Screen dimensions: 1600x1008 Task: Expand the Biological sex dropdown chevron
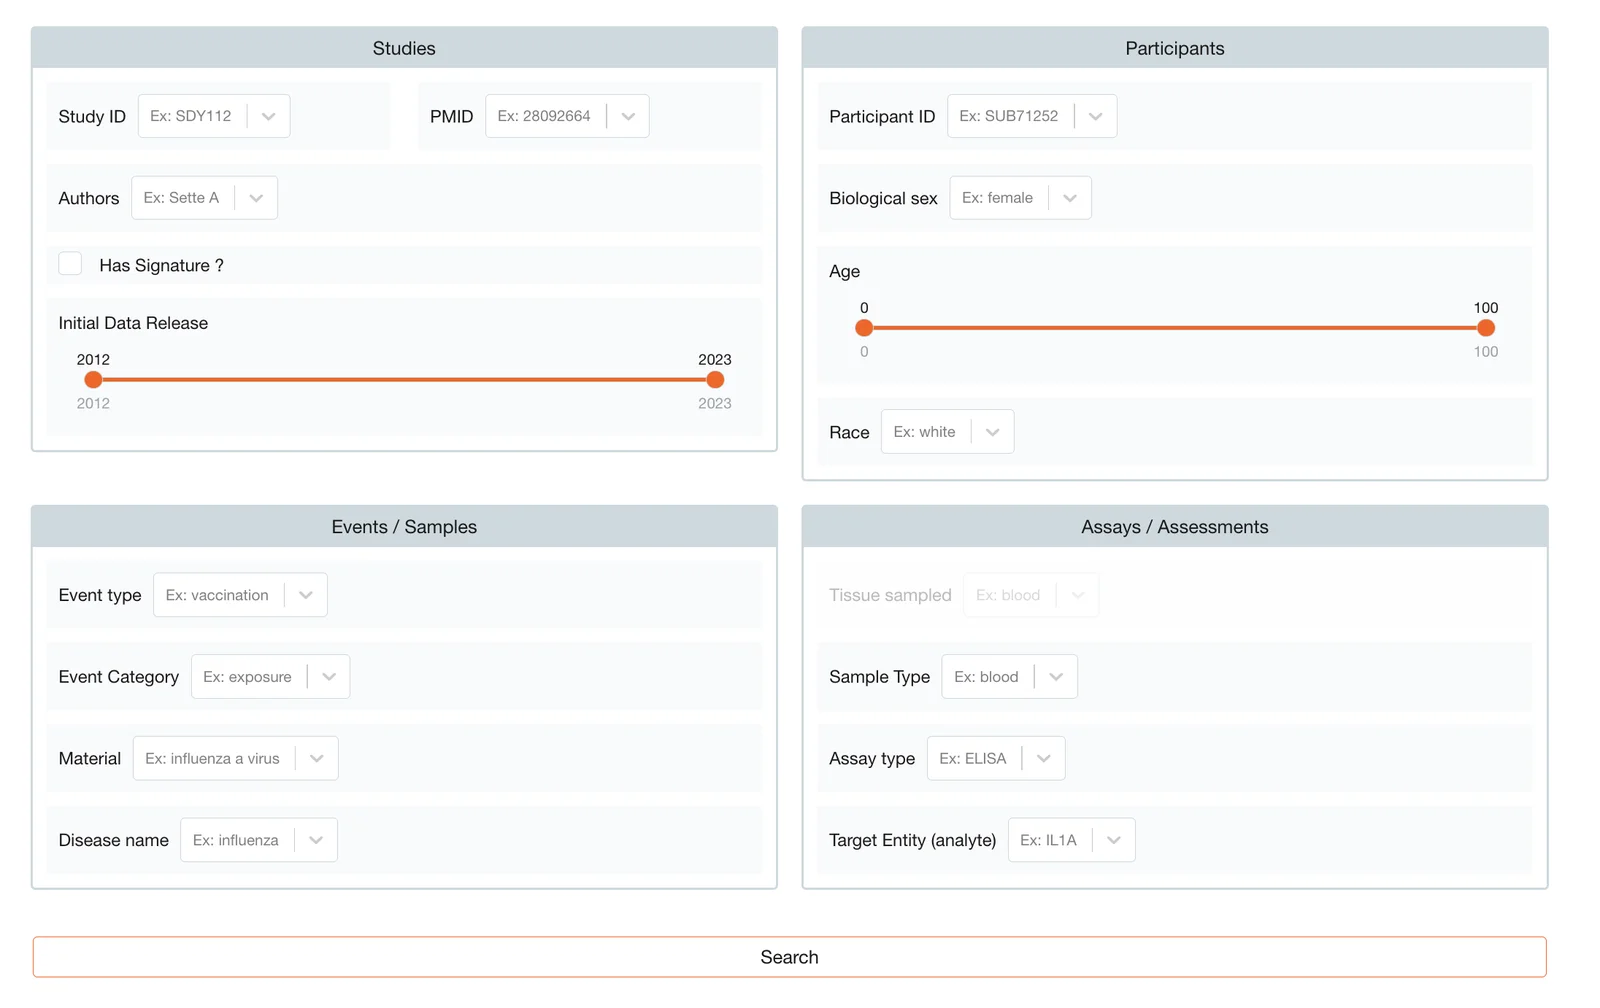point(1070,198)
